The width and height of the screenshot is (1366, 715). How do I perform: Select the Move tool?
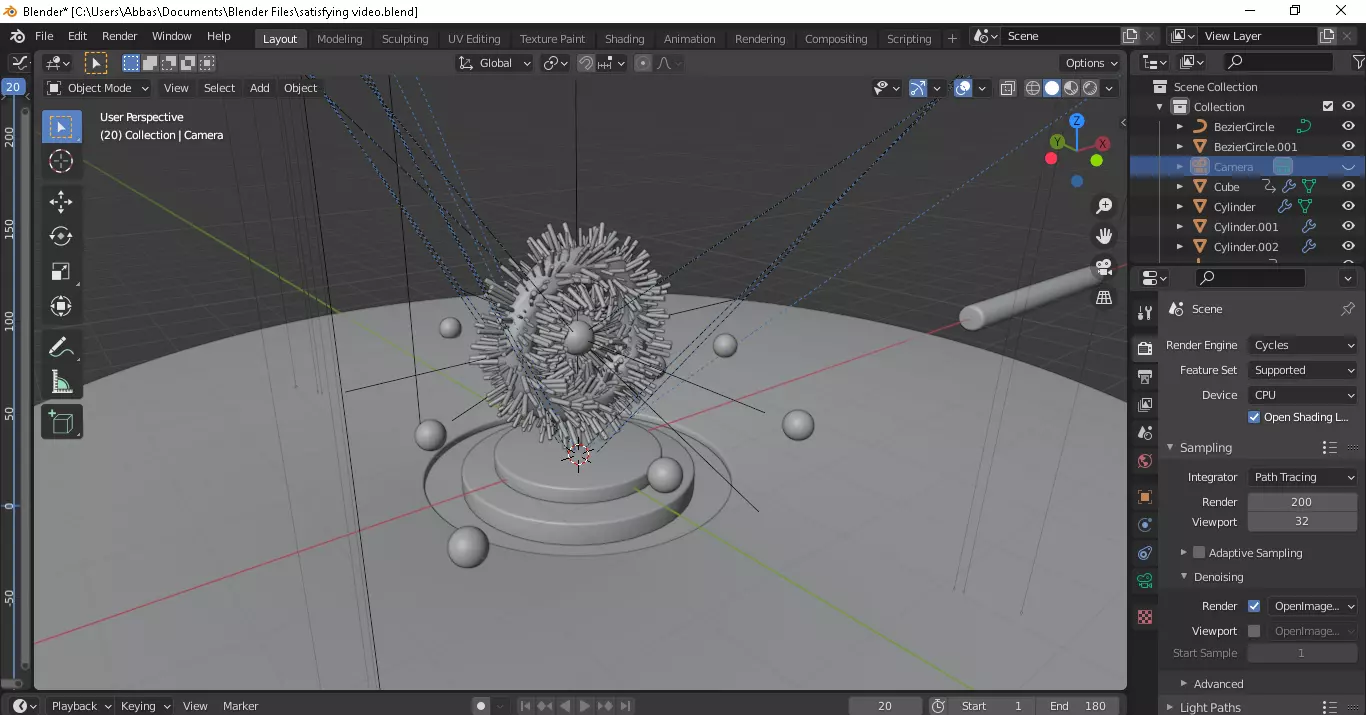(61, 202)
